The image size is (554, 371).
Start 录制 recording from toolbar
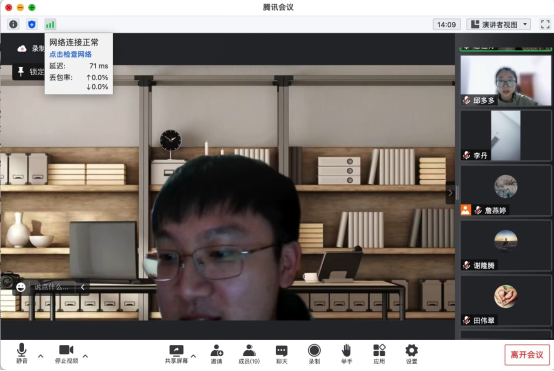[314, 354]
